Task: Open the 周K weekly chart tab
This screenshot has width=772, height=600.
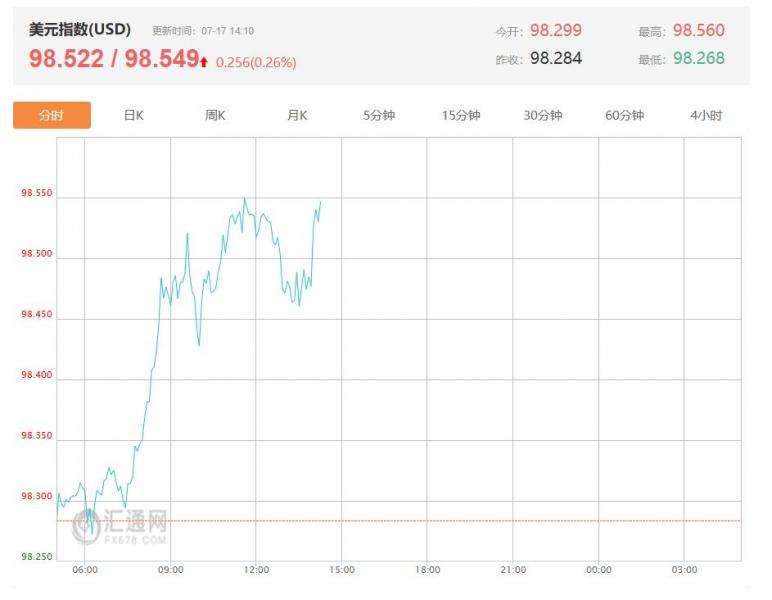Action: pos(216,116)
